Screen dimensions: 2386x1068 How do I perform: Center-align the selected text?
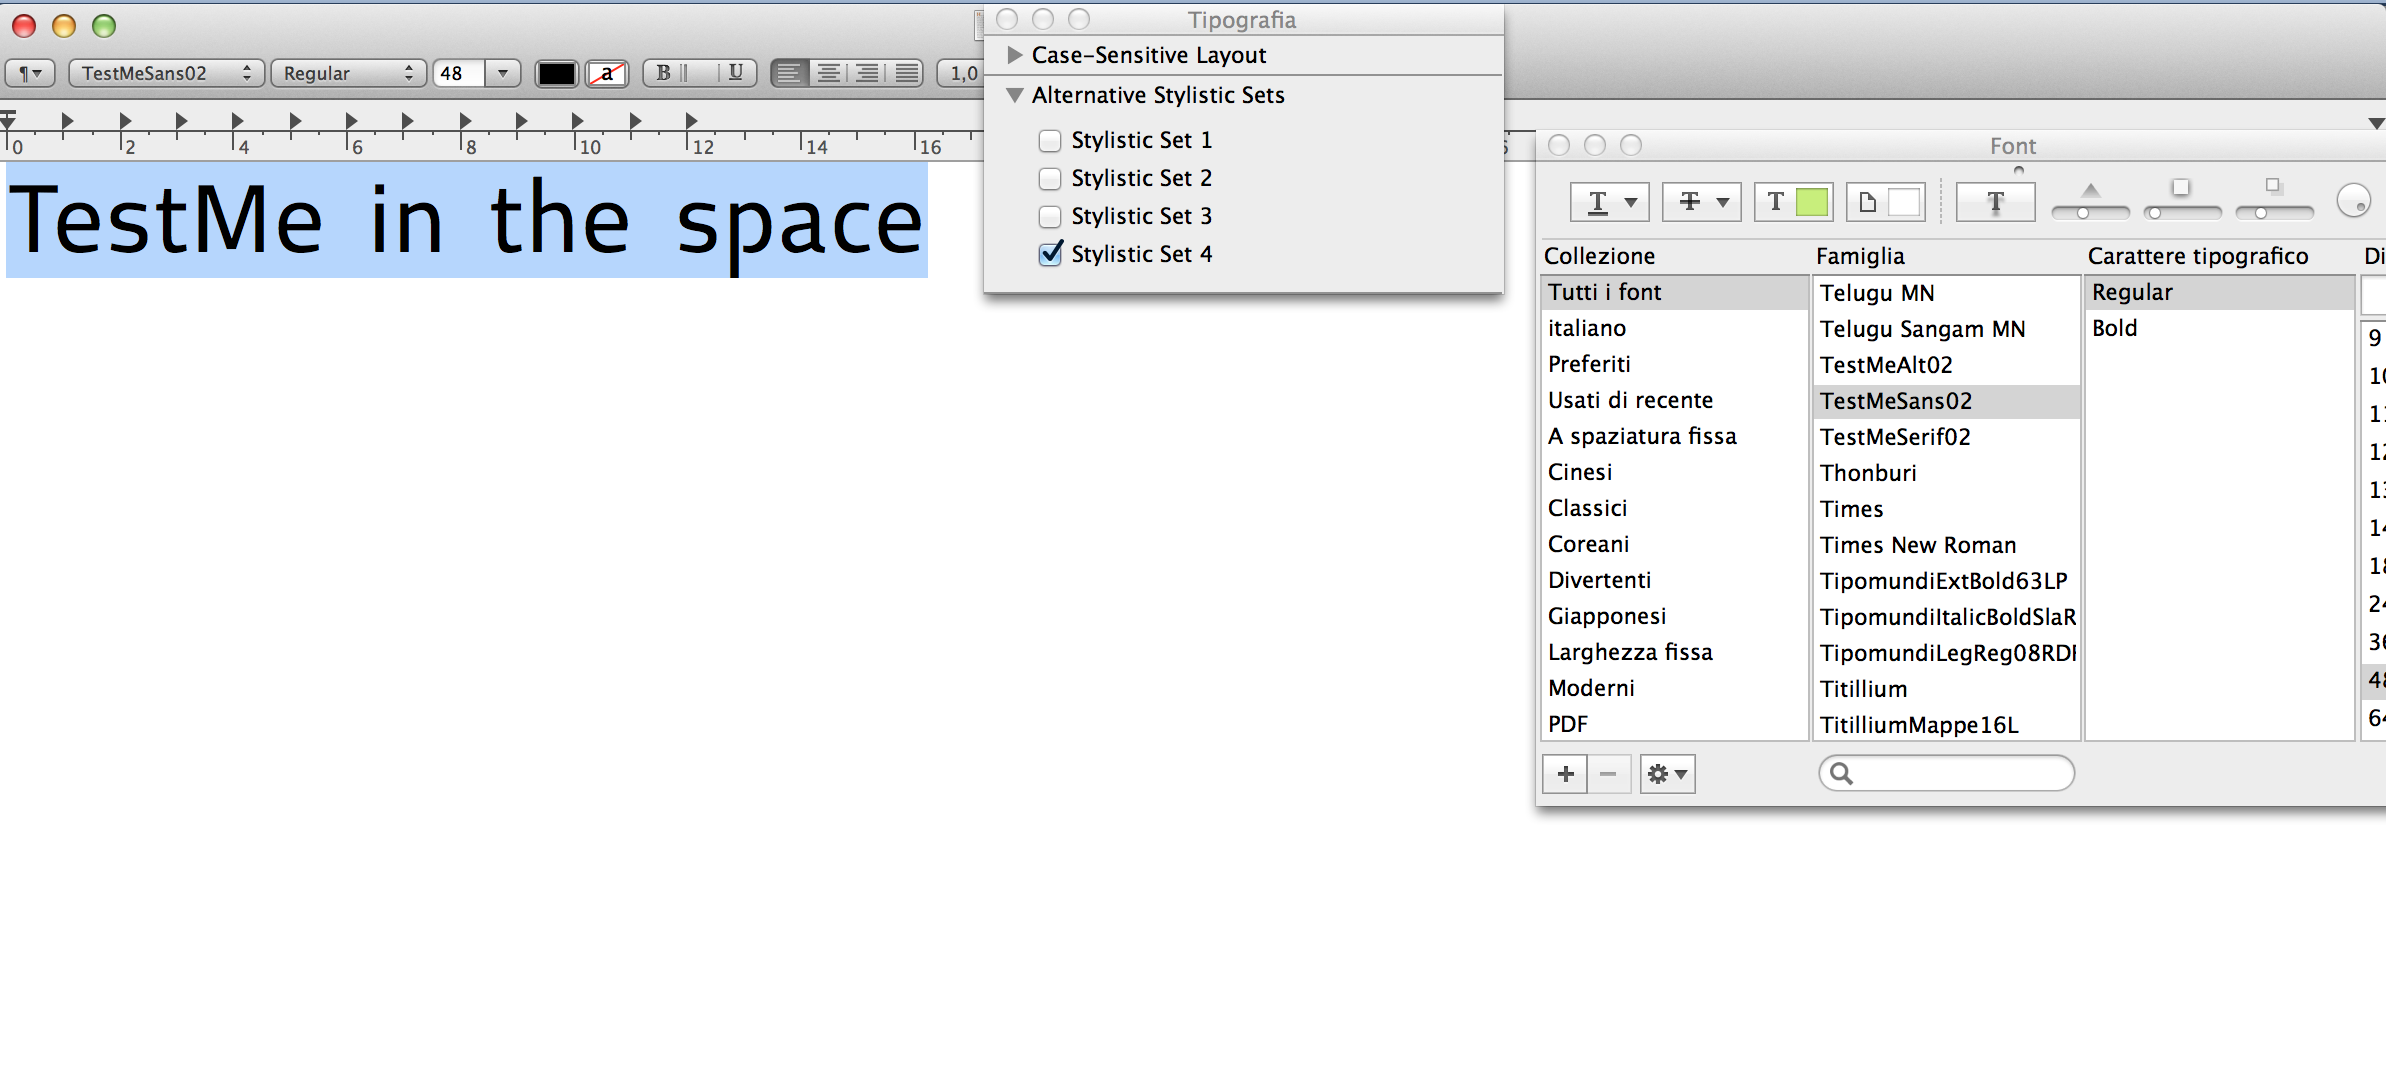tap(828, 73)
